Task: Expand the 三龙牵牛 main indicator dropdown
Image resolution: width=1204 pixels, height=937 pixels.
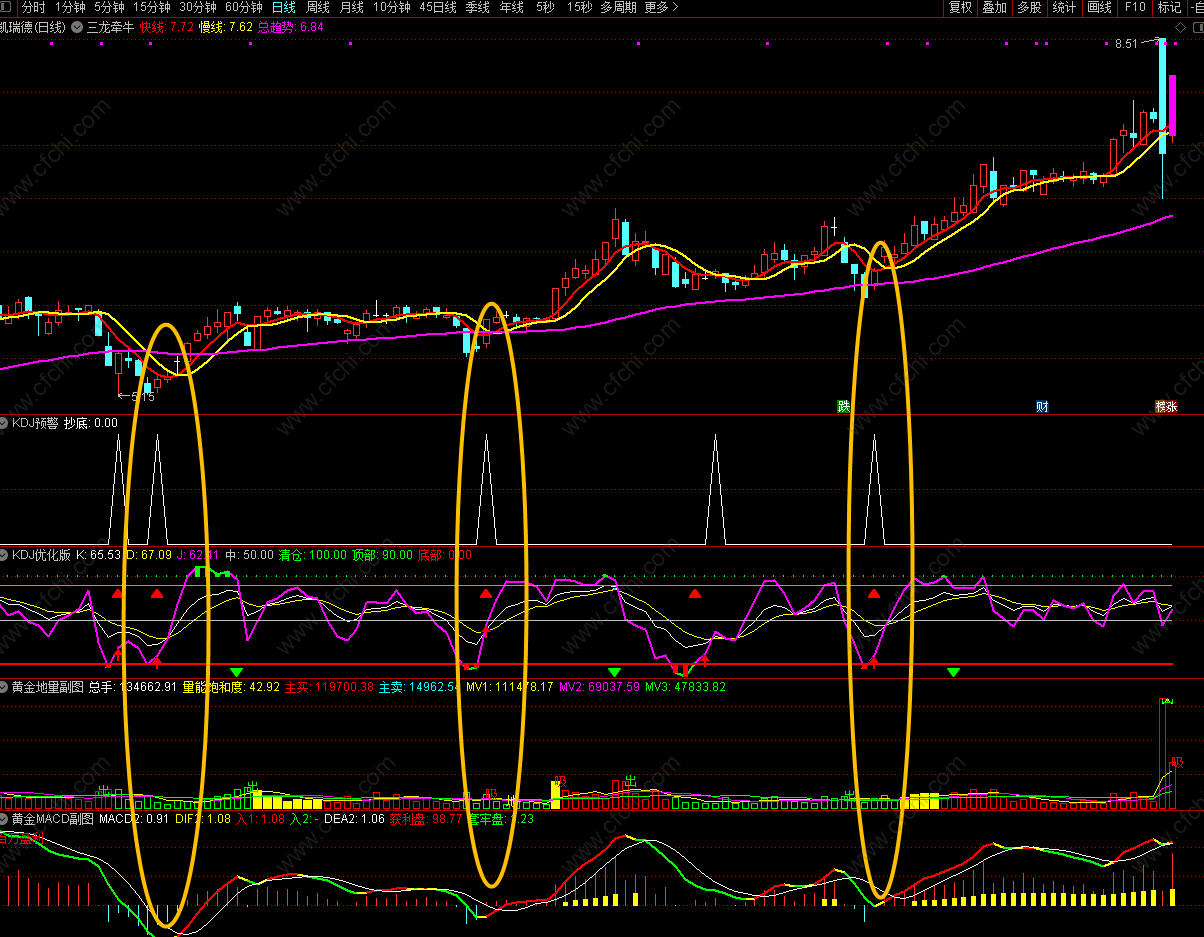Action: click(77, 27)
